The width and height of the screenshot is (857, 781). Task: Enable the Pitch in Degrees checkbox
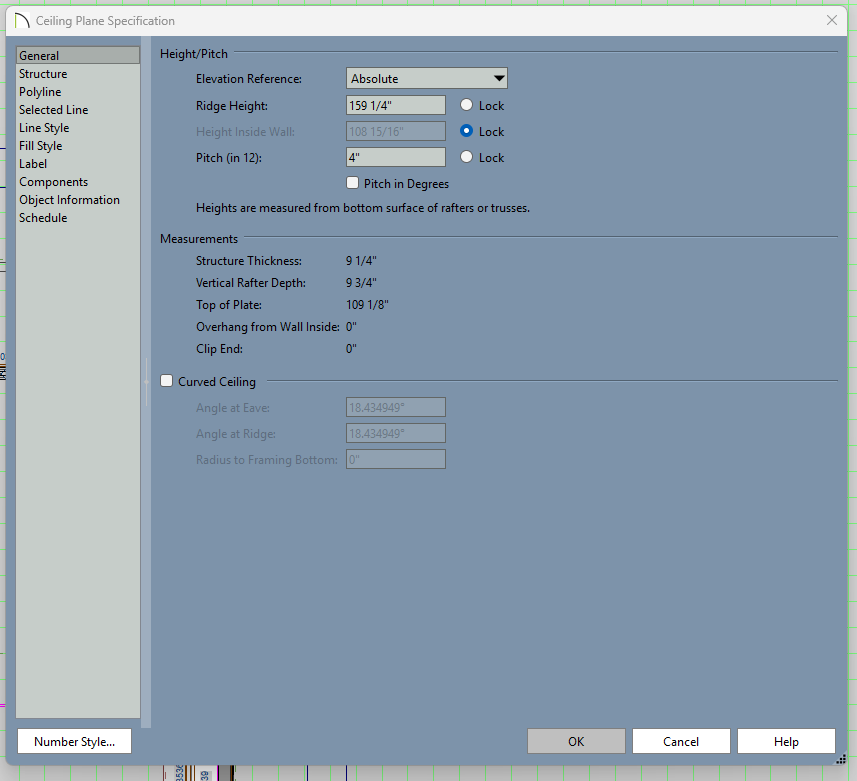click(x=352, y=183)
